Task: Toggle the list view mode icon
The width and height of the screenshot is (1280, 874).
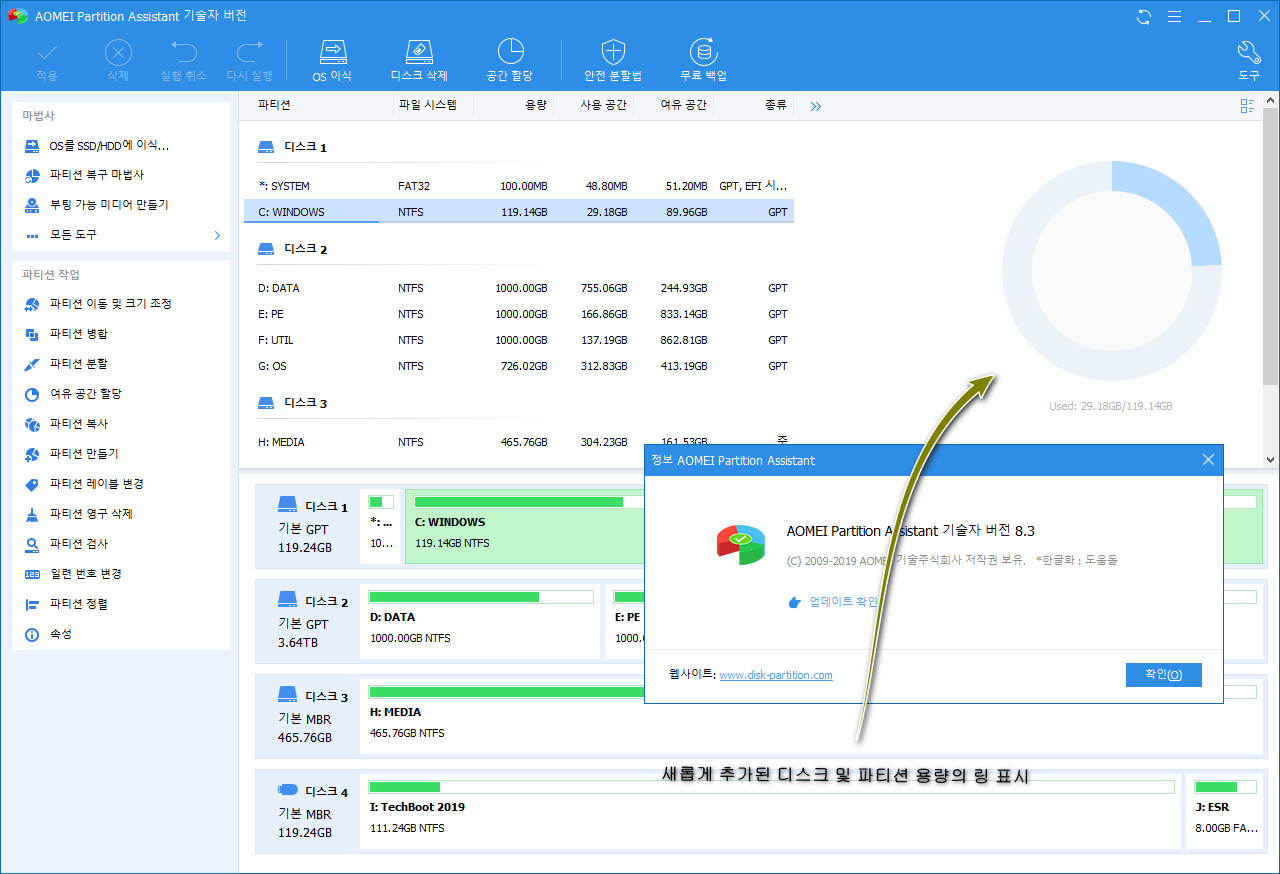Action: (x=1247, y=106)
